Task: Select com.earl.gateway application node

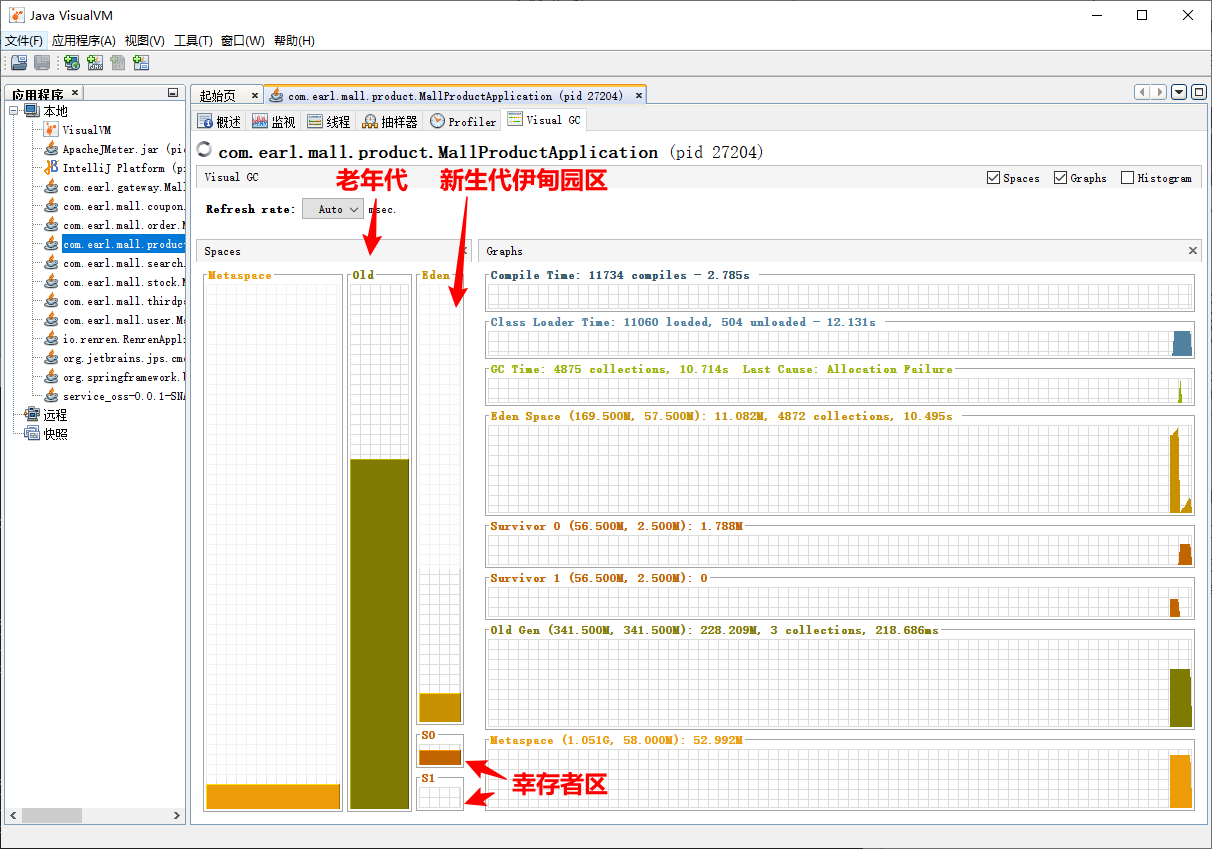Action: click(114, 187)
